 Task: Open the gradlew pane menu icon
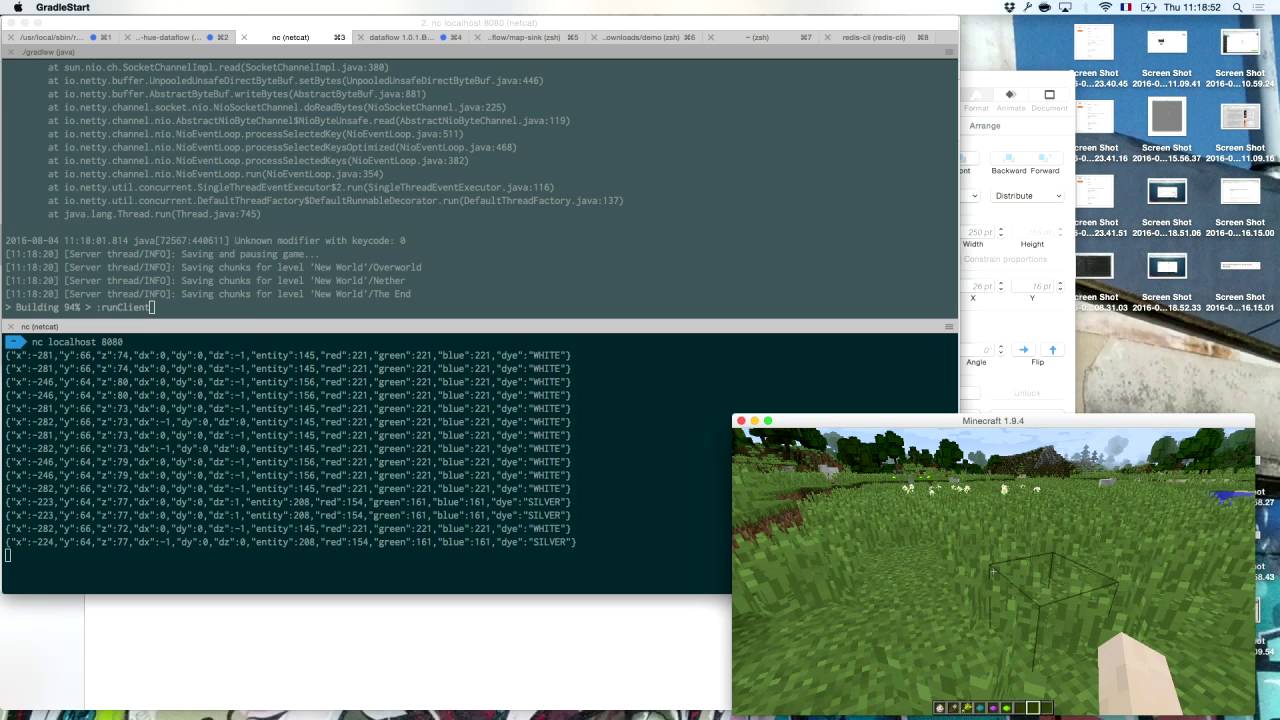point(949,51)
